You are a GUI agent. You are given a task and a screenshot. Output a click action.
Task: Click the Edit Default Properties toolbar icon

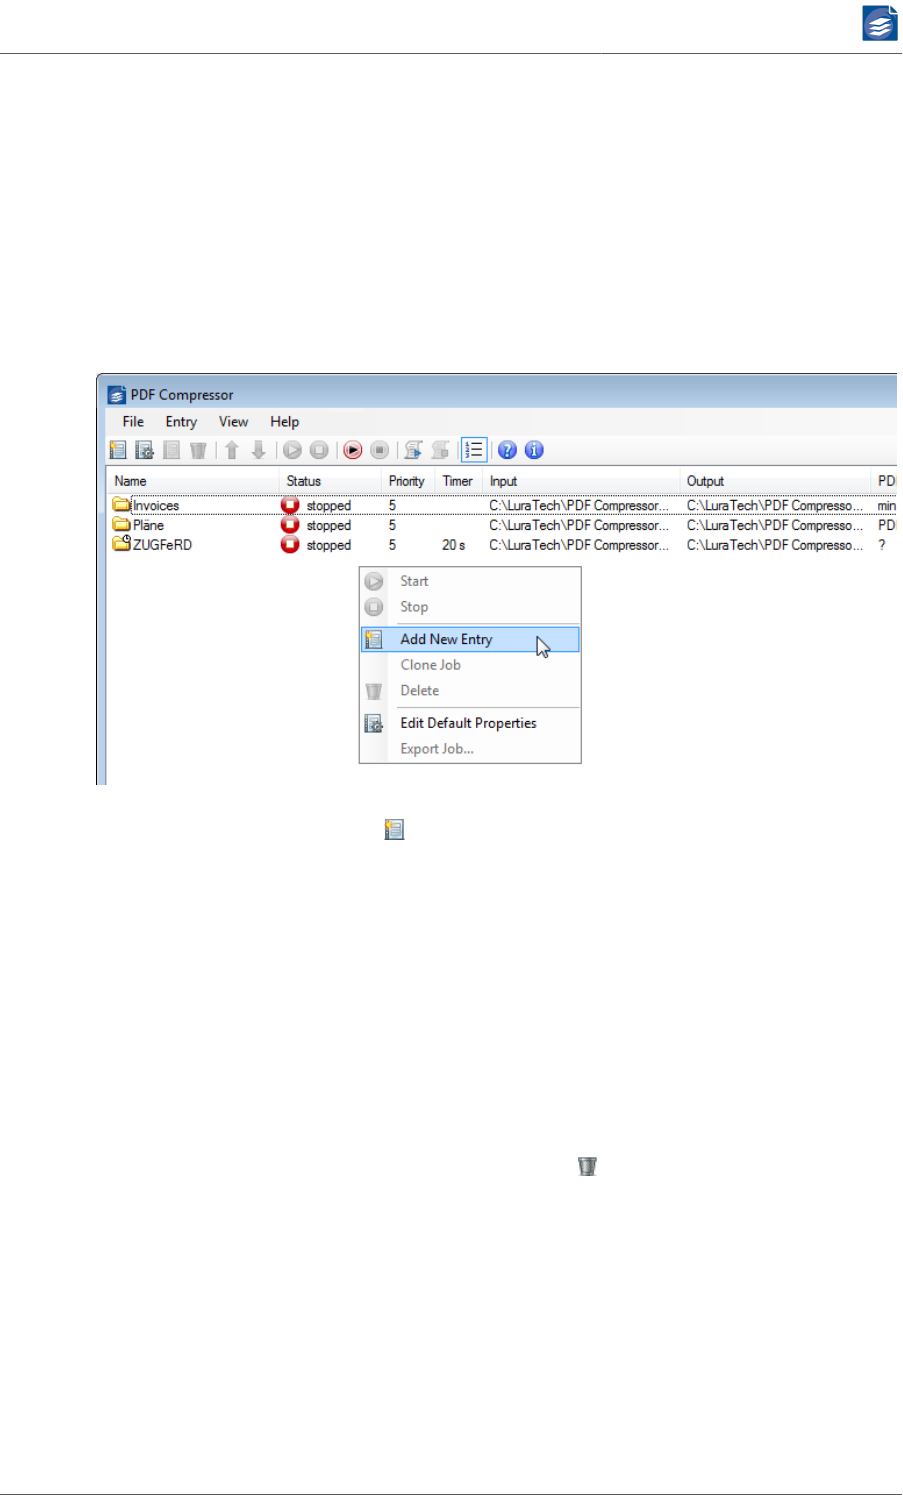pos(145,450)
